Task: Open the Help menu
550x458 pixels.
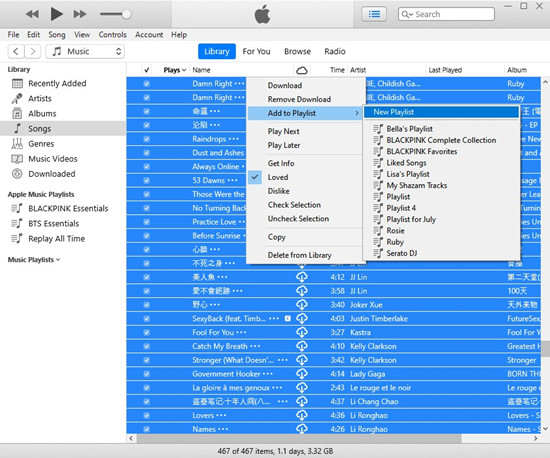Action: tap(179, 35)
